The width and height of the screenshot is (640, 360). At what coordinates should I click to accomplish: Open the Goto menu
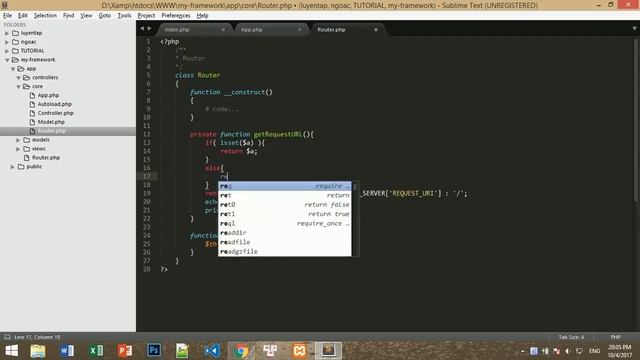pos(105,16)
